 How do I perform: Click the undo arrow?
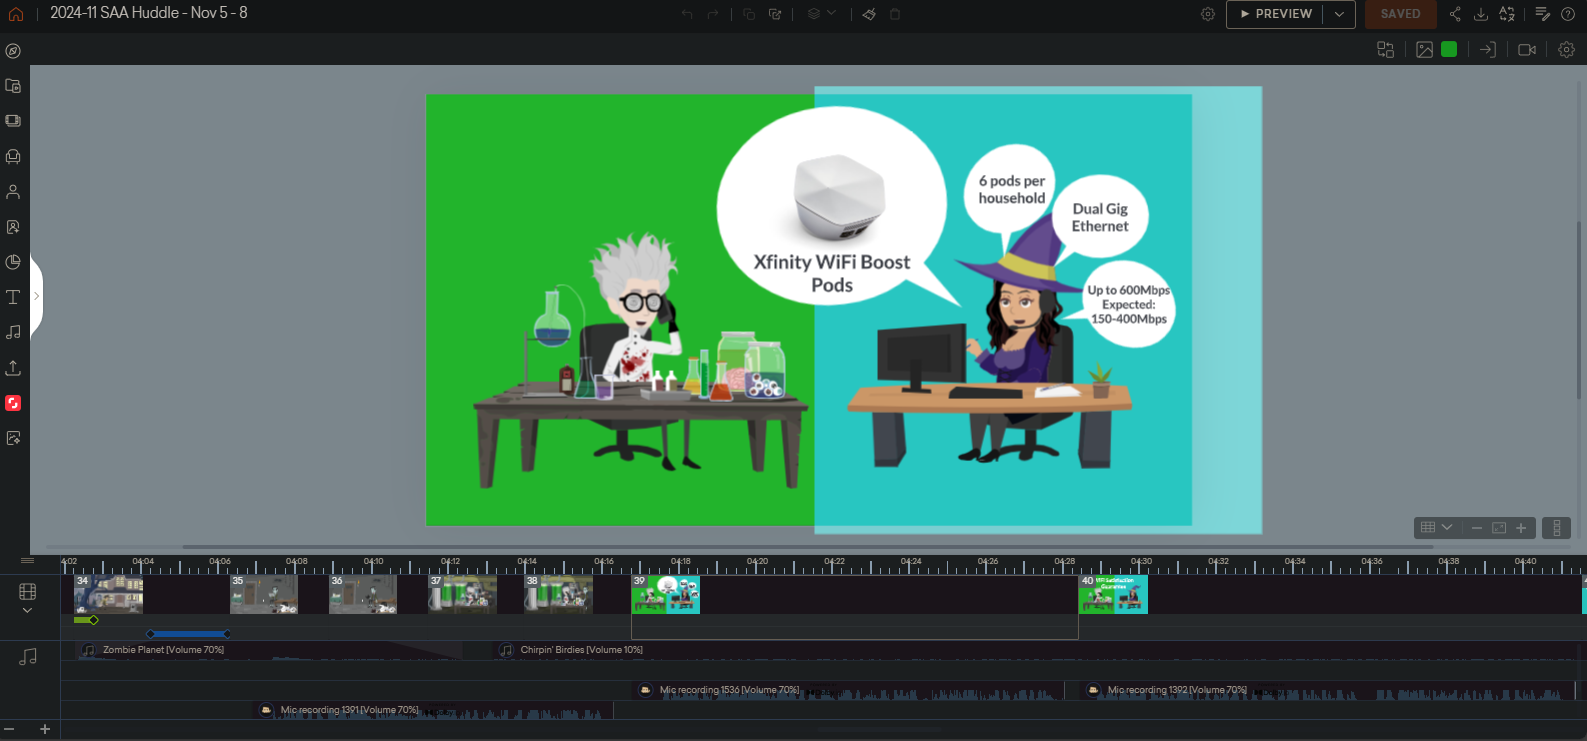coord(687,14)
